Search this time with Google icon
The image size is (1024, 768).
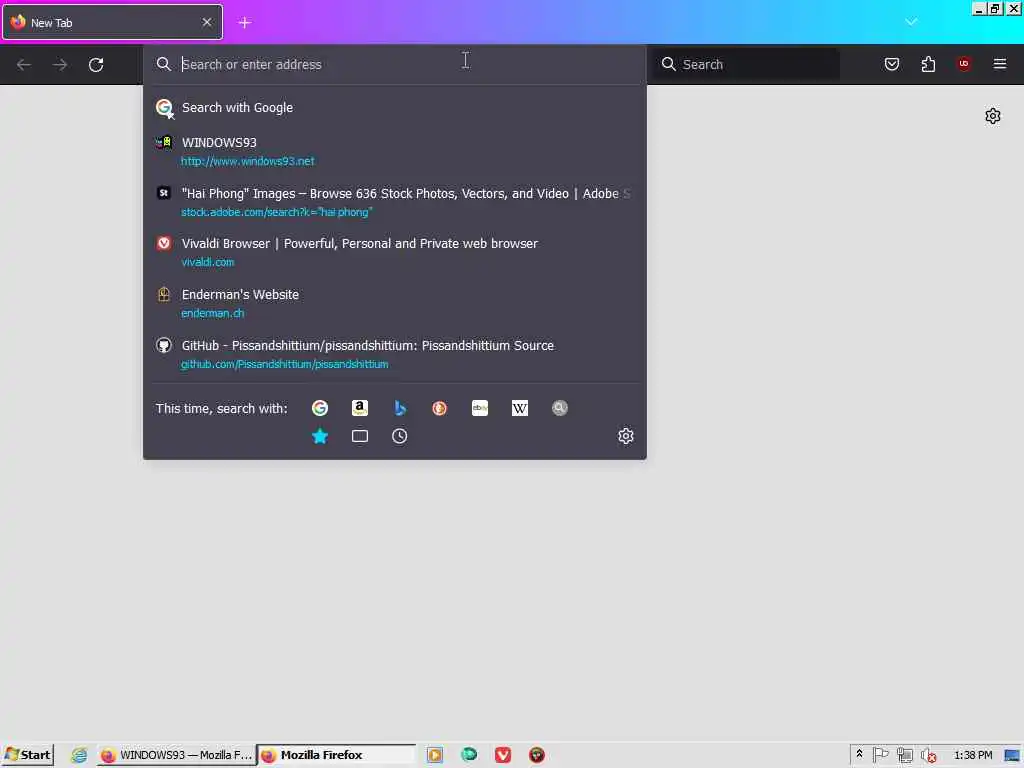point(320,408)
